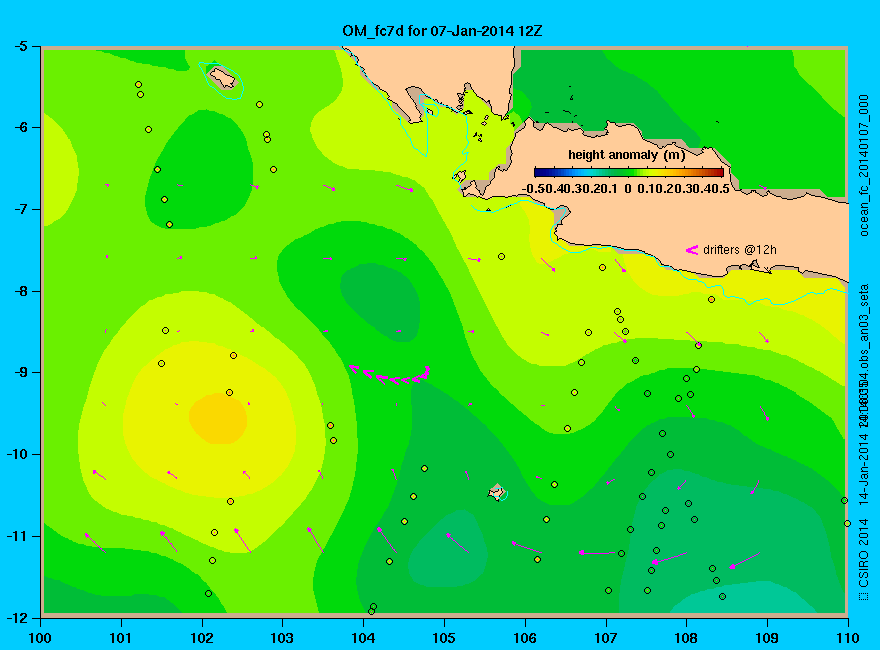Click the y-axis tick label -10

(x=16, y=454)
